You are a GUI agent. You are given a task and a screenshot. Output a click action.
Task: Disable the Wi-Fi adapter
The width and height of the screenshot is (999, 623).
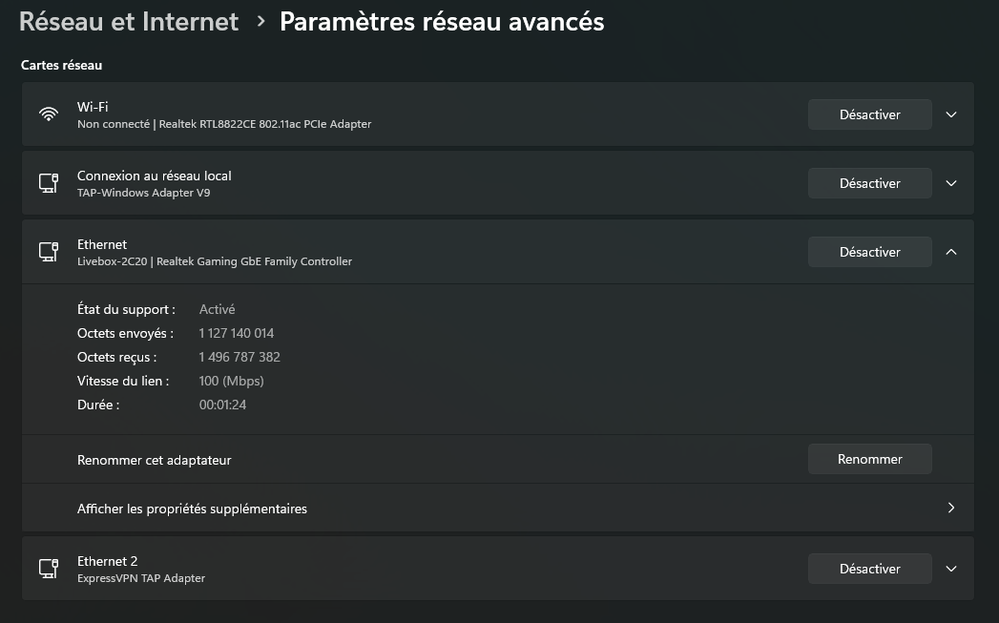click(x=869, y=114)
